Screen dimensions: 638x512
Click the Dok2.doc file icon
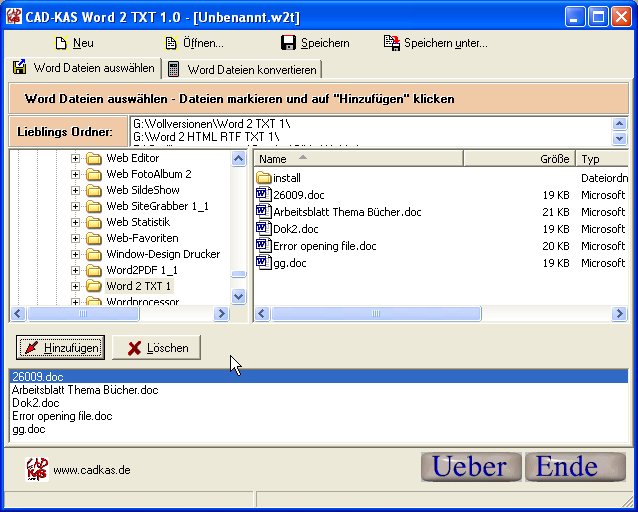coord(264,229)
